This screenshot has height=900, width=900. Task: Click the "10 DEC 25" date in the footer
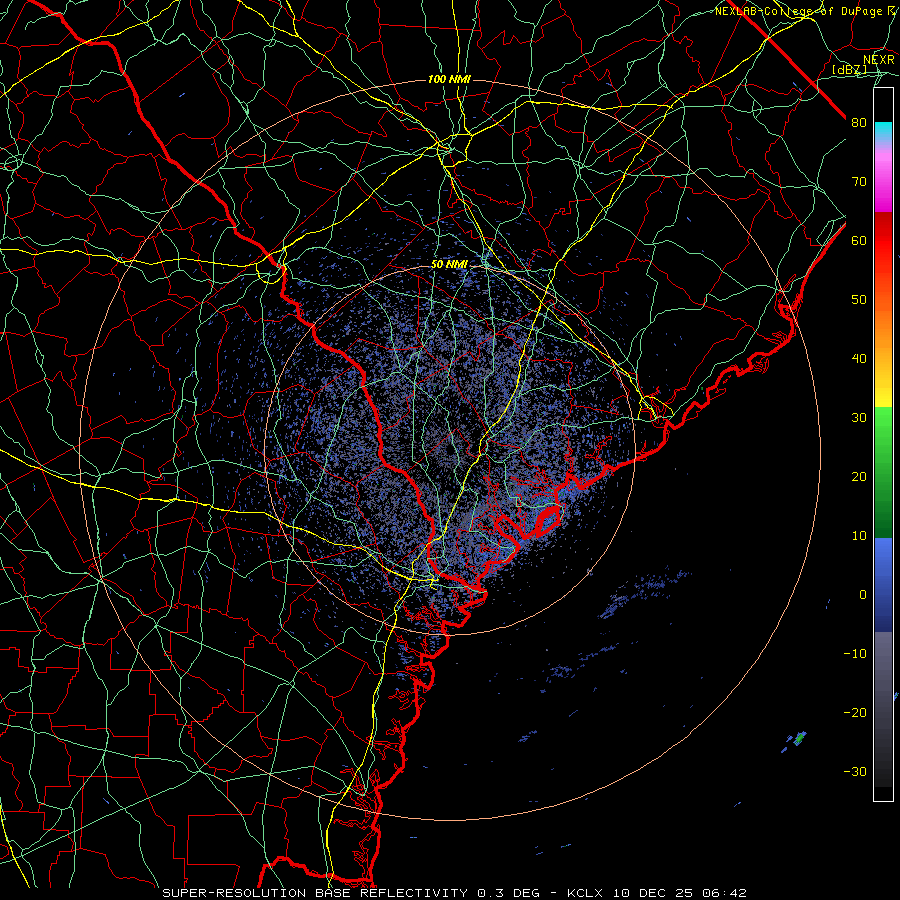(x=653, y=893)
